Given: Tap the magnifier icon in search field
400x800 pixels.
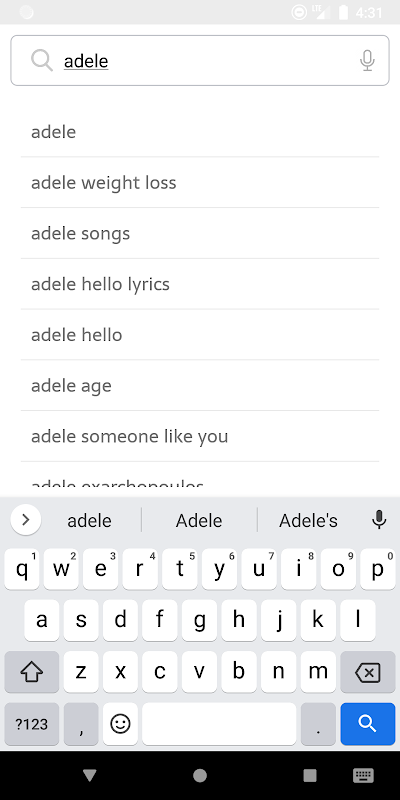Looking at the screenshot, I should pos(41,61).
